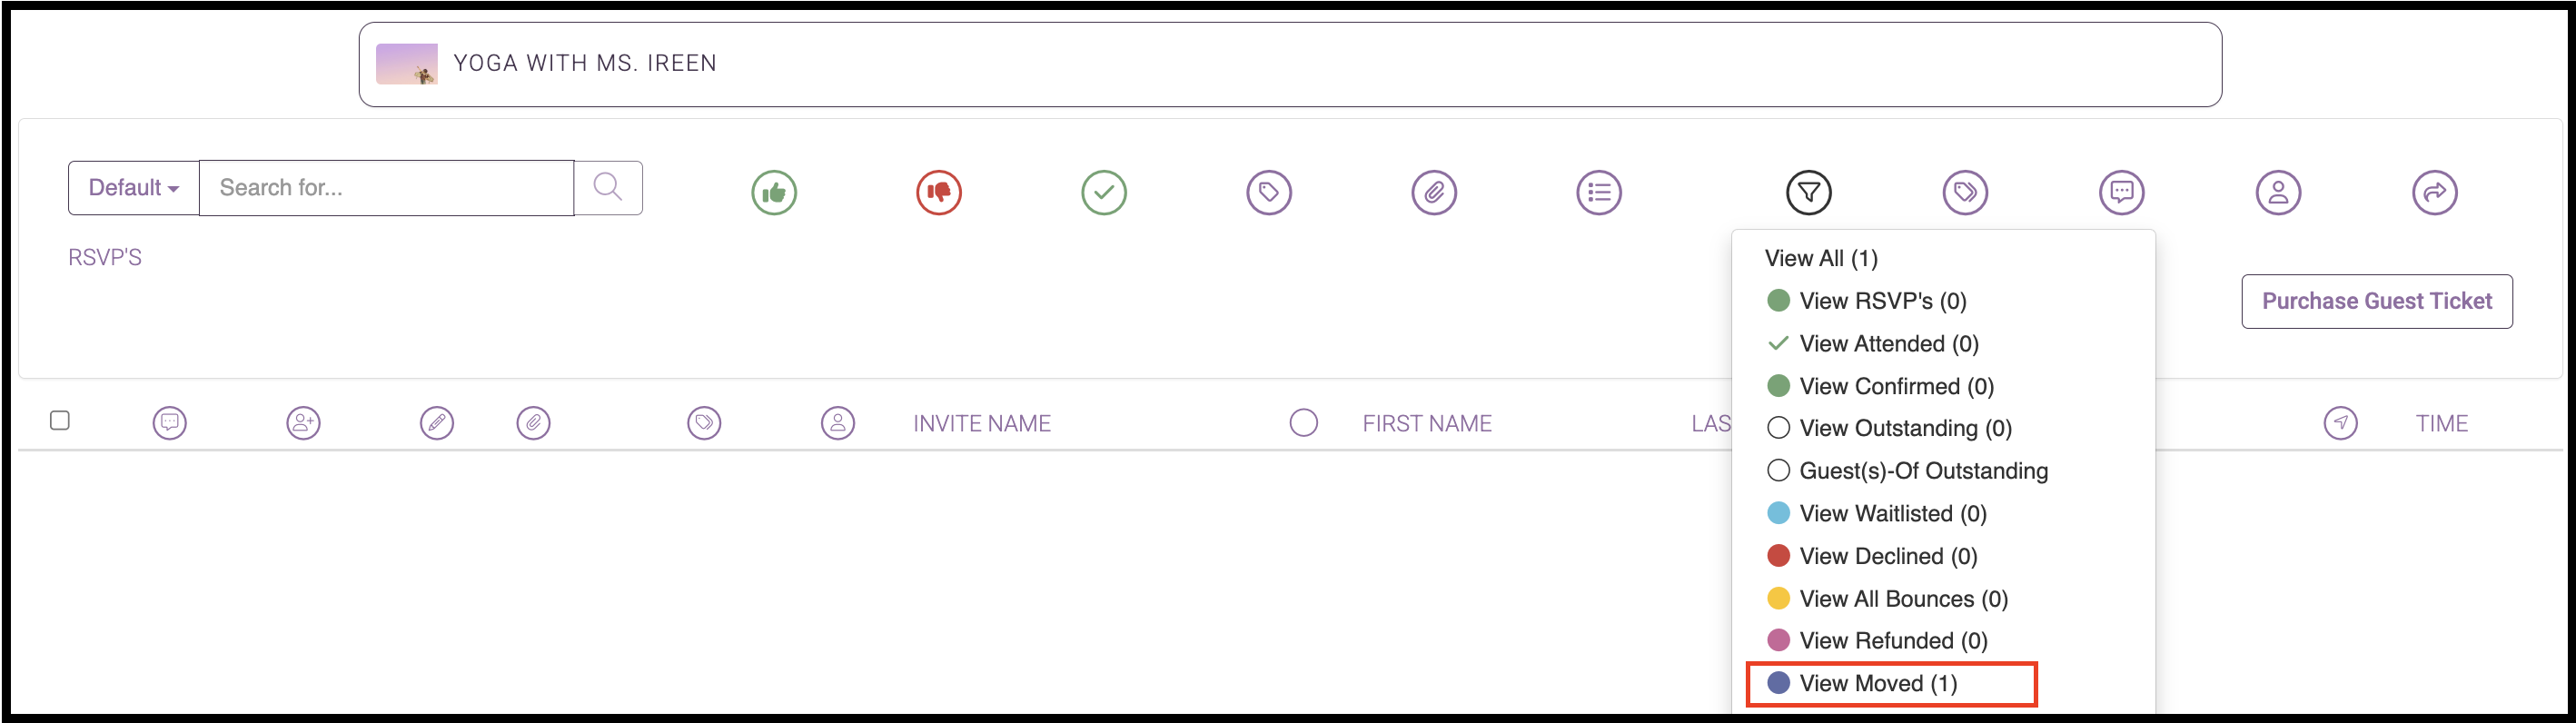Click the Purchase Guest Ticket button
The image size is (2576, 723).
pyautogui.click(x=2377, y=301)
